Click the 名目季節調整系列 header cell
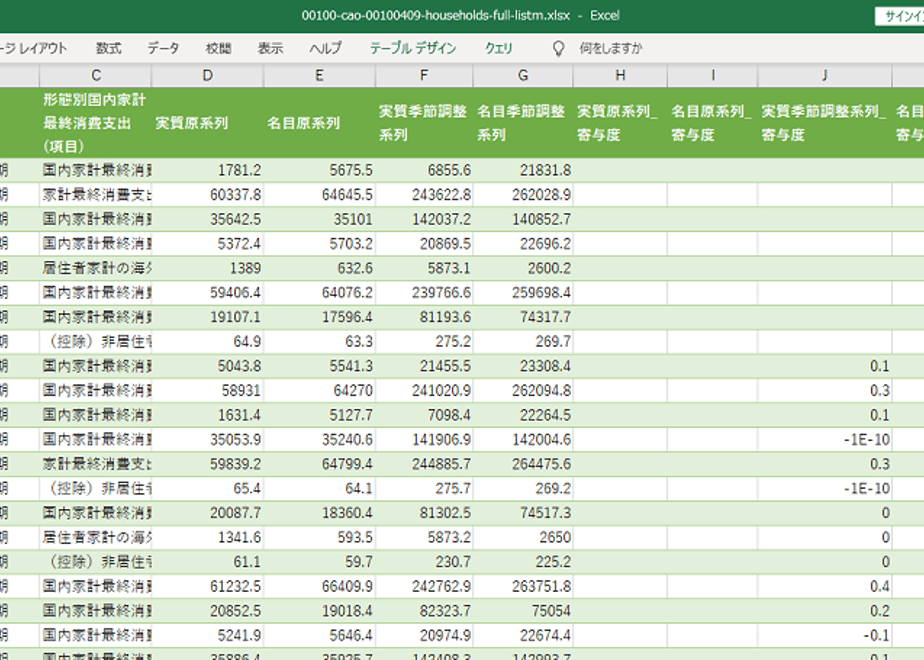 tap(523, 123)
